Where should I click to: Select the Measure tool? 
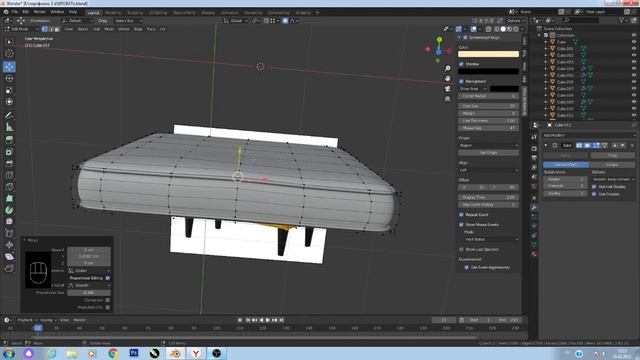click(x=9, y=127)
